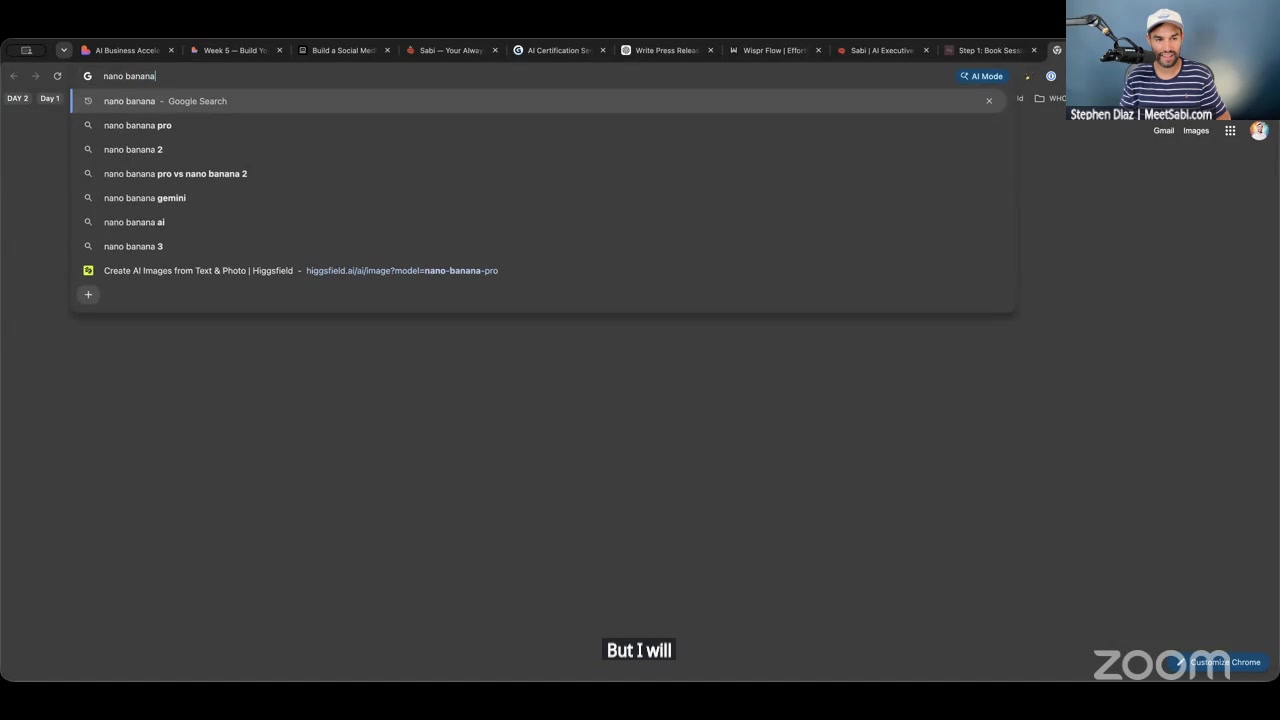1280x720 pixels.
Task: Open the Google apps grid icon
Action: point(1230,131)
